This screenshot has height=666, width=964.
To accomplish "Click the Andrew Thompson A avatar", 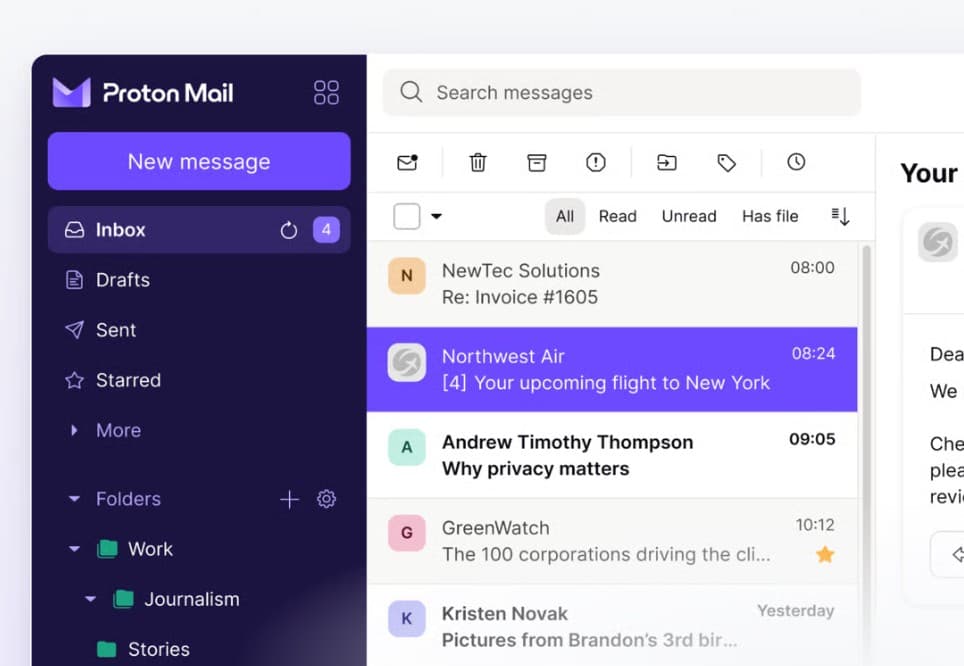I will point(406,447).
